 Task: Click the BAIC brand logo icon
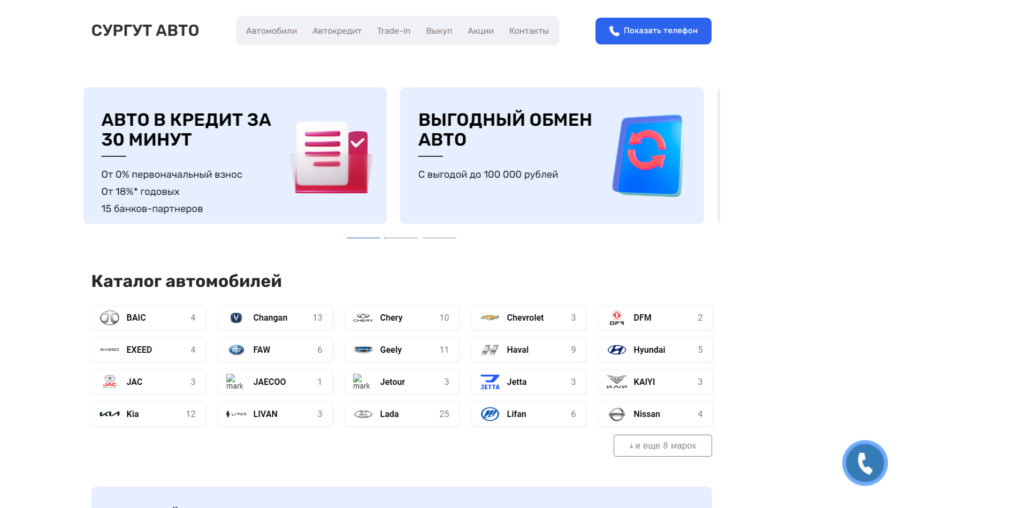[109, 318]
